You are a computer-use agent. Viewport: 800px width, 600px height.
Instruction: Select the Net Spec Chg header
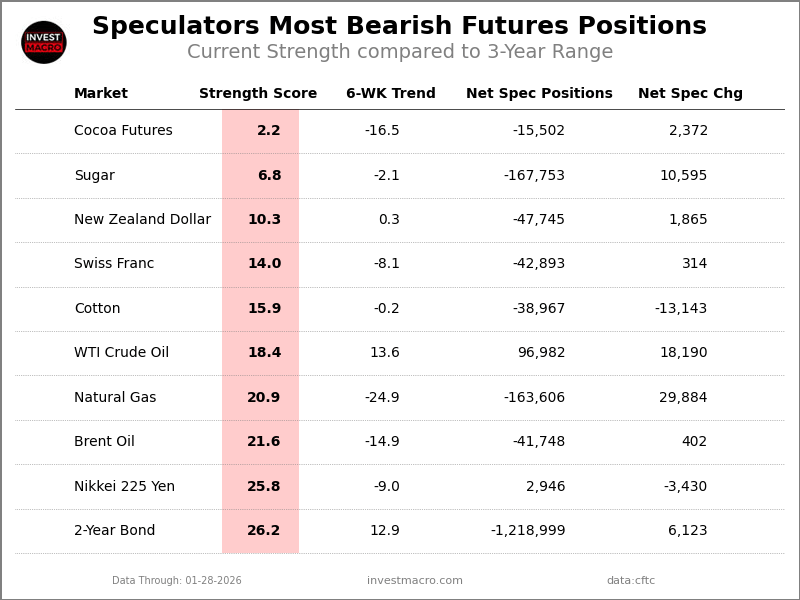pos(690,94)
